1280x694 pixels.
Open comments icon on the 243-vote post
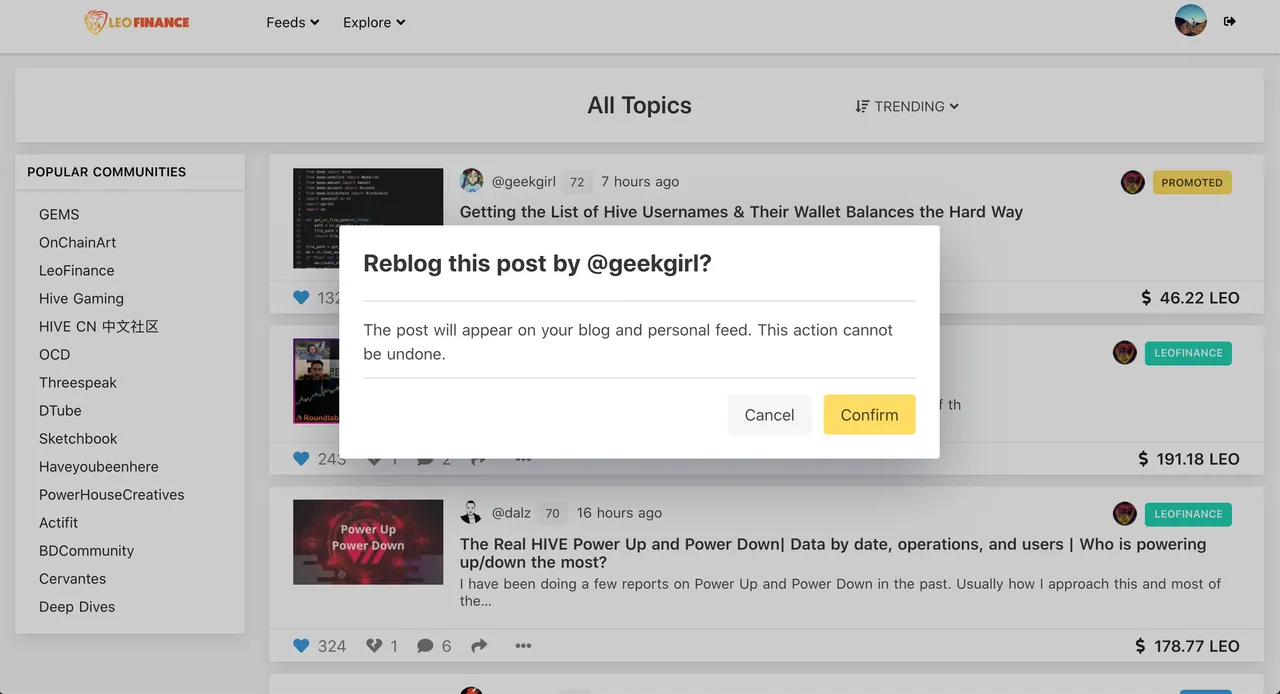pyautogui.click(x=425, y=459)
